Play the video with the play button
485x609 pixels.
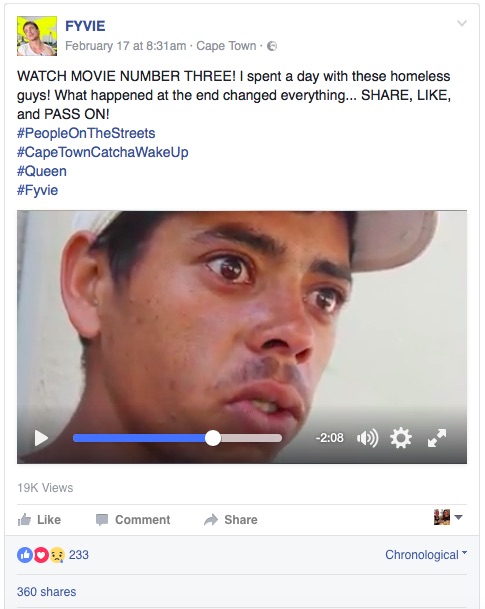click(41, 438)
